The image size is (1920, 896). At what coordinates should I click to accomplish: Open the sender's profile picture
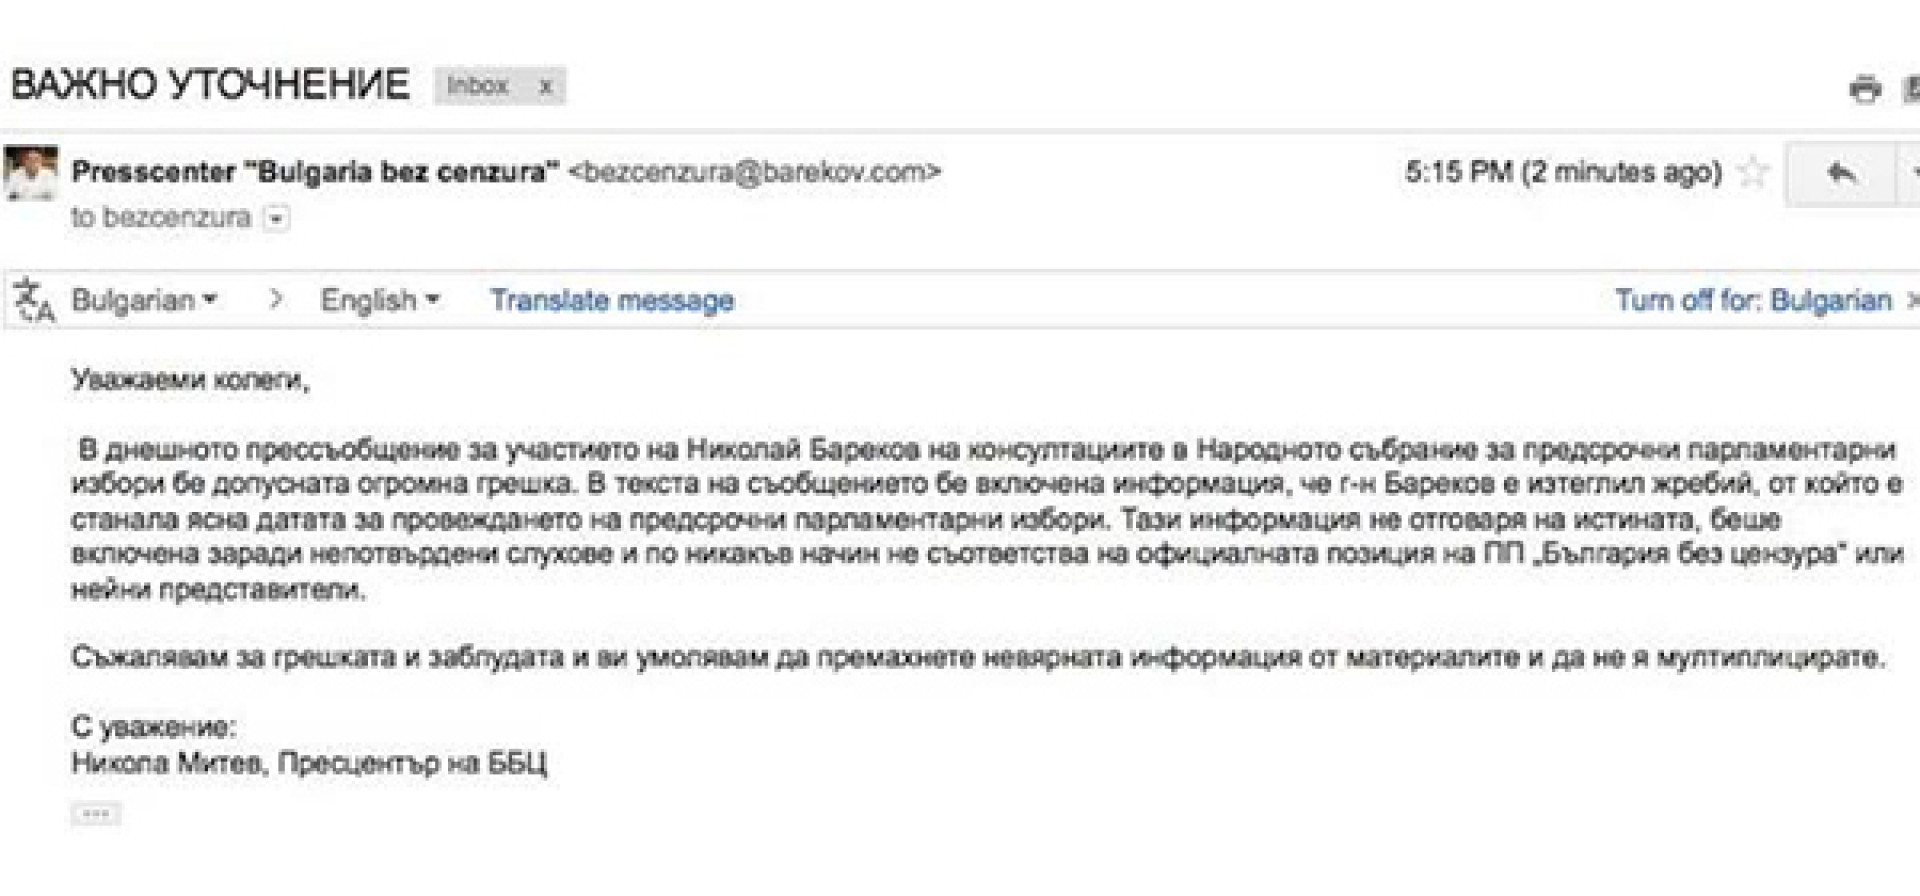[x=31, y=172]
